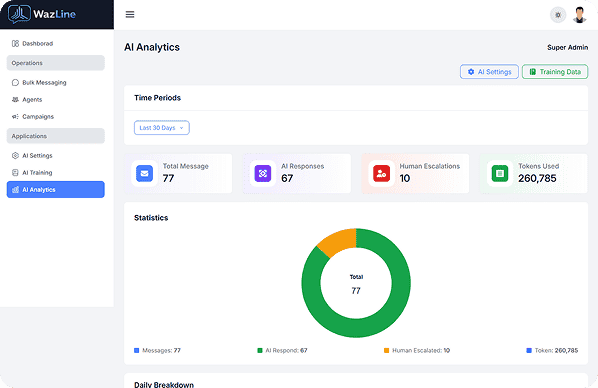Click the Total Message value 77
Screen dimensions: 598x388
(x=169, y=178)
